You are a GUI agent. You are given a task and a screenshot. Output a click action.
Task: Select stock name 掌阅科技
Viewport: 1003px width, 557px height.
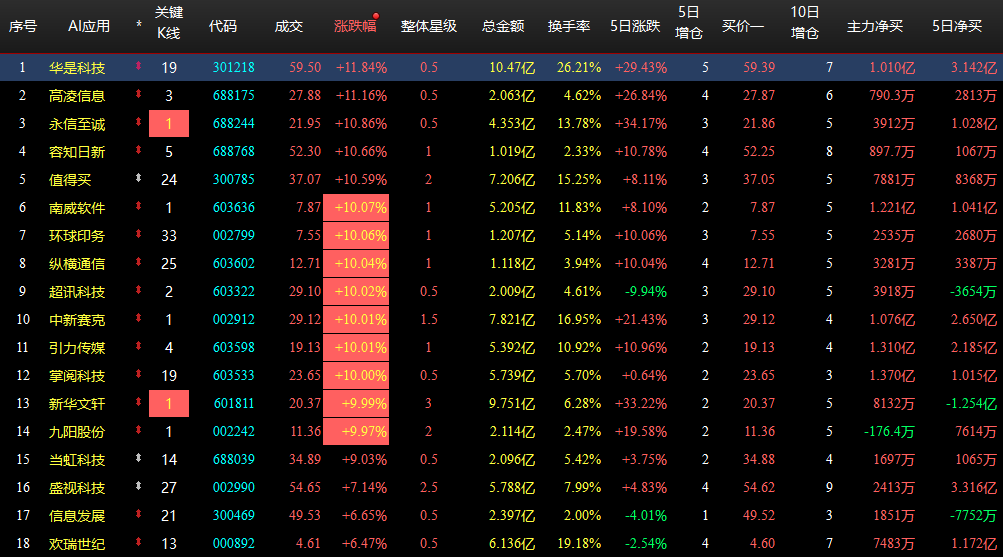click(77, 376)
